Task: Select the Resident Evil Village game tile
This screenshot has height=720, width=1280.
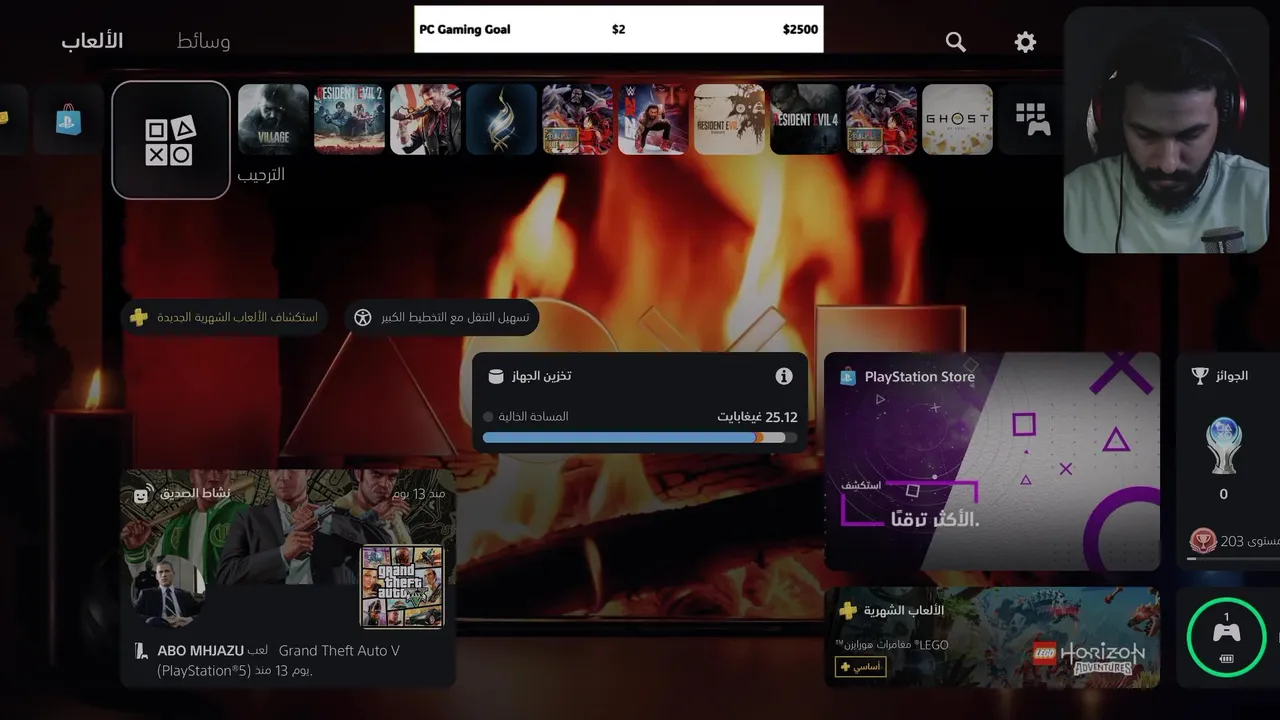Action: 273,119
